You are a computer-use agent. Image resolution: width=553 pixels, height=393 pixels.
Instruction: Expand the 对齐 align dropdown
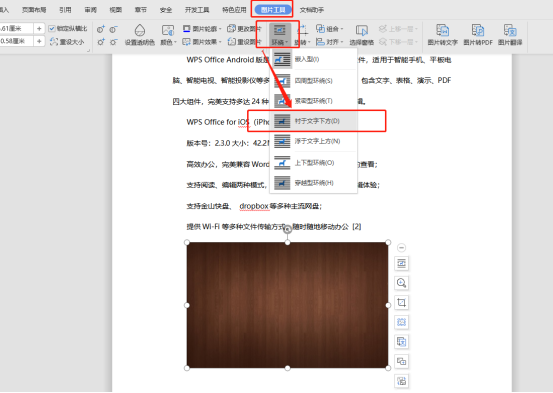point(329,42)
